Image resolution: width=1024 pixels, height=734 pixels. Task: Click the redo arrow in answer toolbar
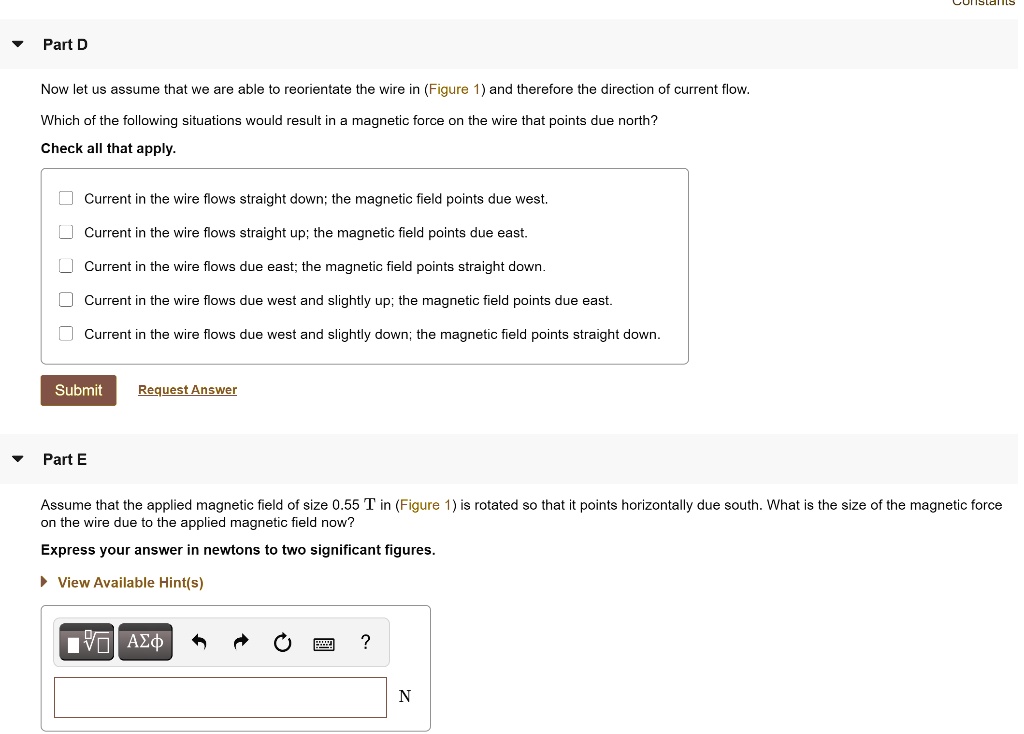tap(241, 642)
